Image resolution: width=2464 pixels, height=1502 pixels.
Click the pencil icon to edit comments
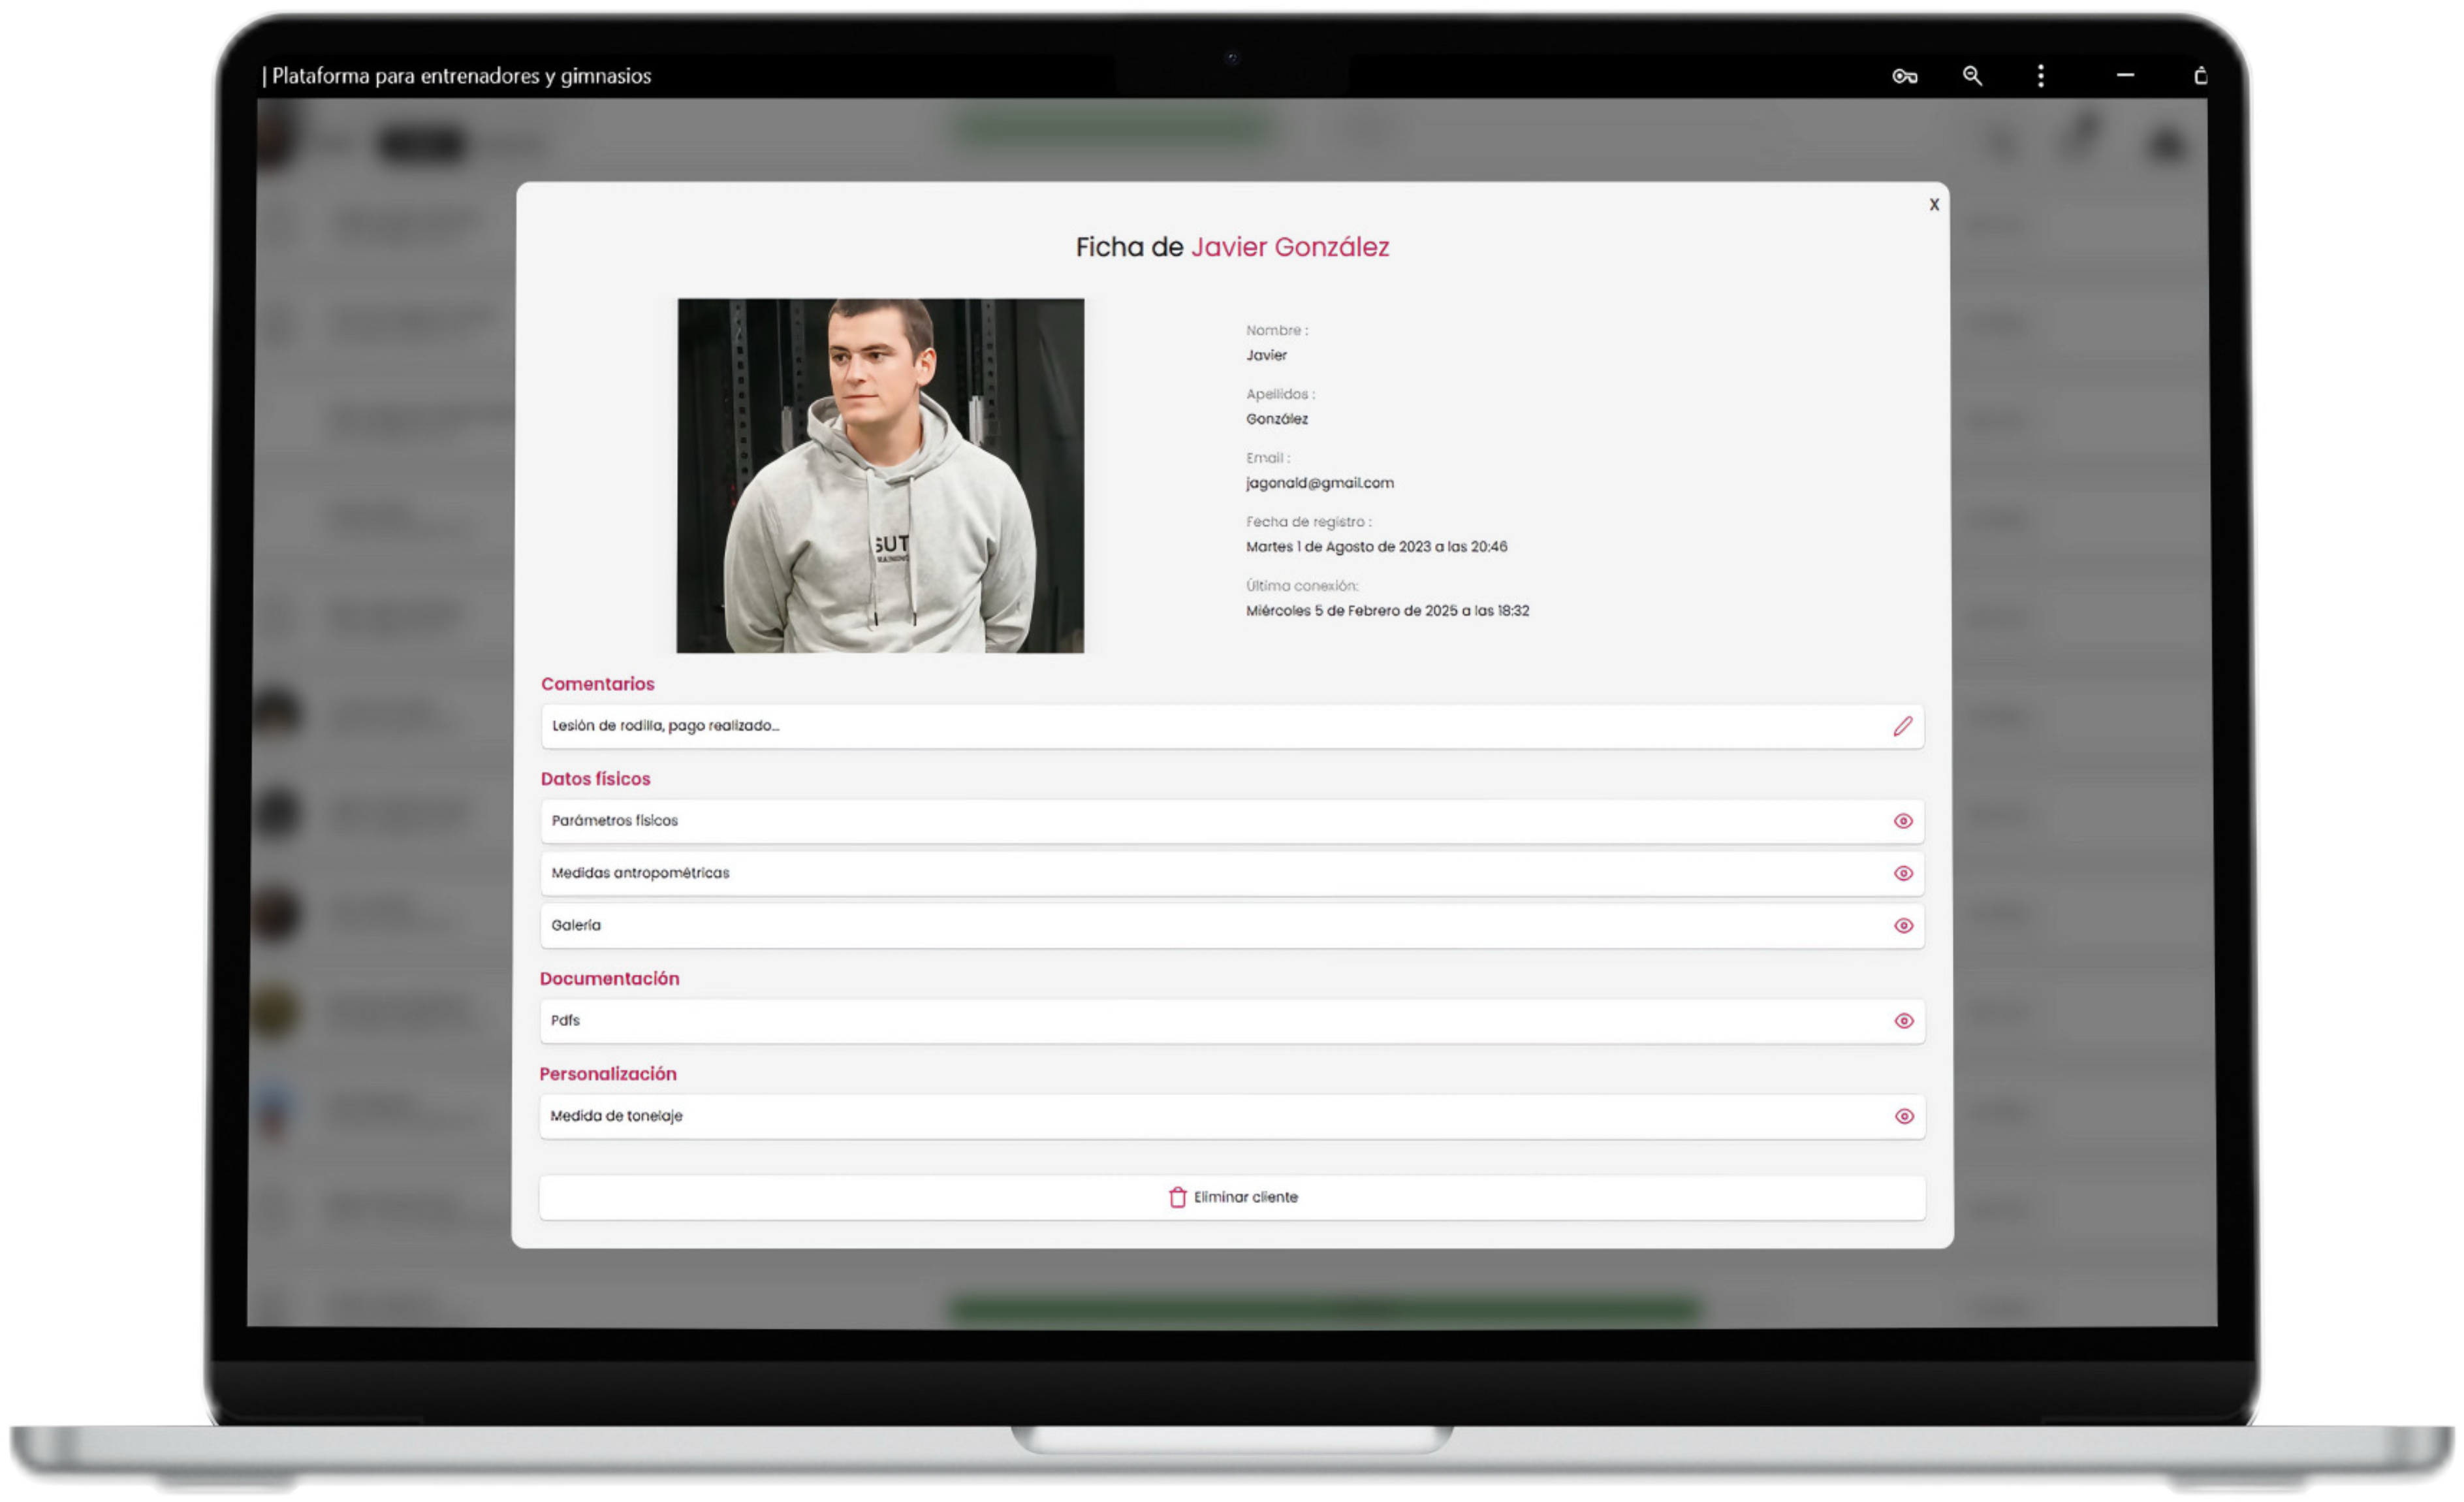coord(1902,726)
